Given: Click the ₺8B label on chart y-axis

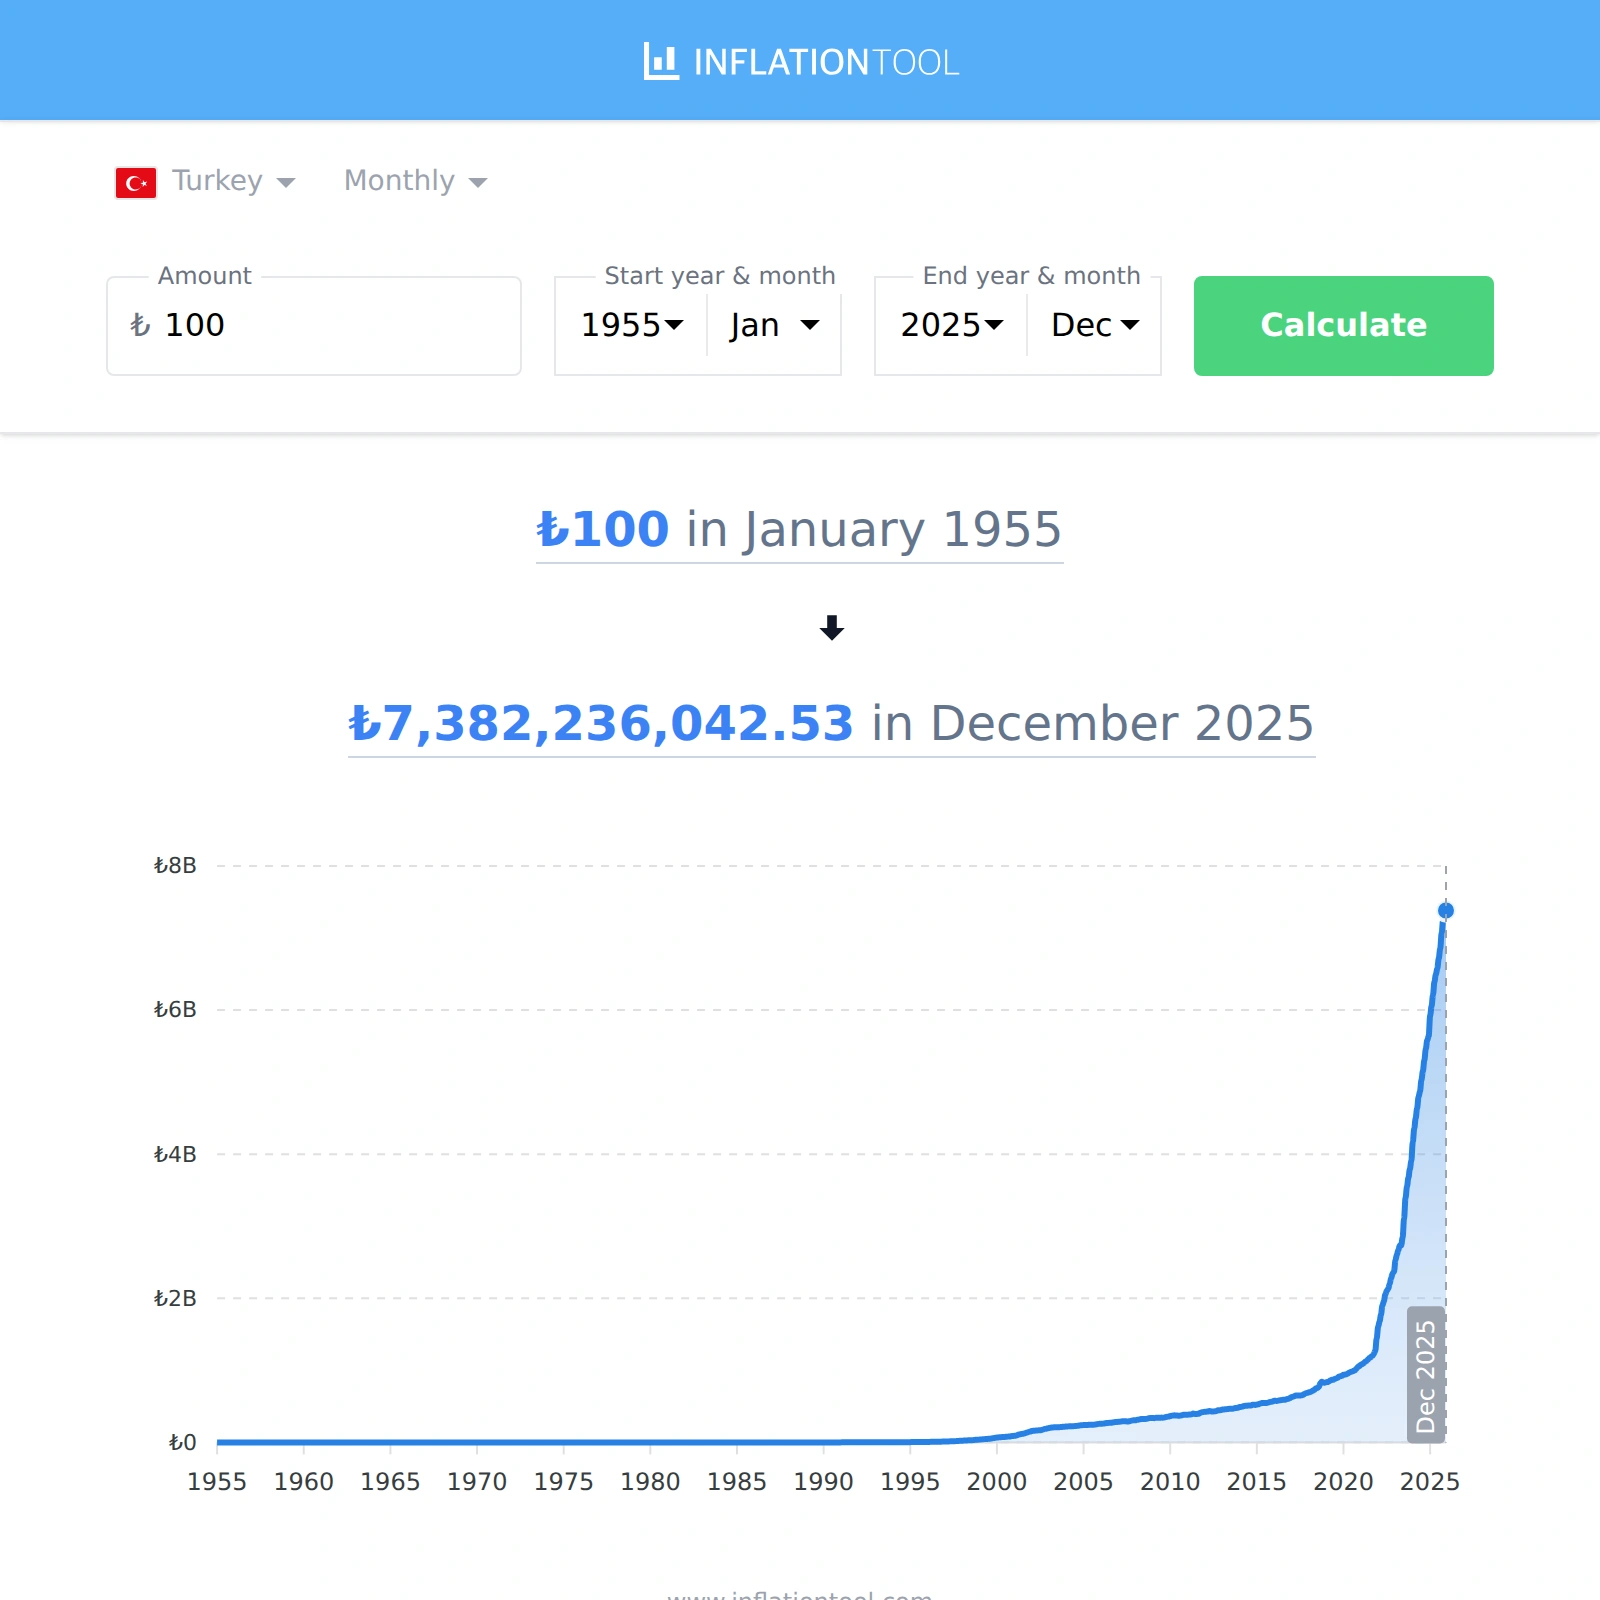Looking at the screenshot, I should [x=175, y=865].
